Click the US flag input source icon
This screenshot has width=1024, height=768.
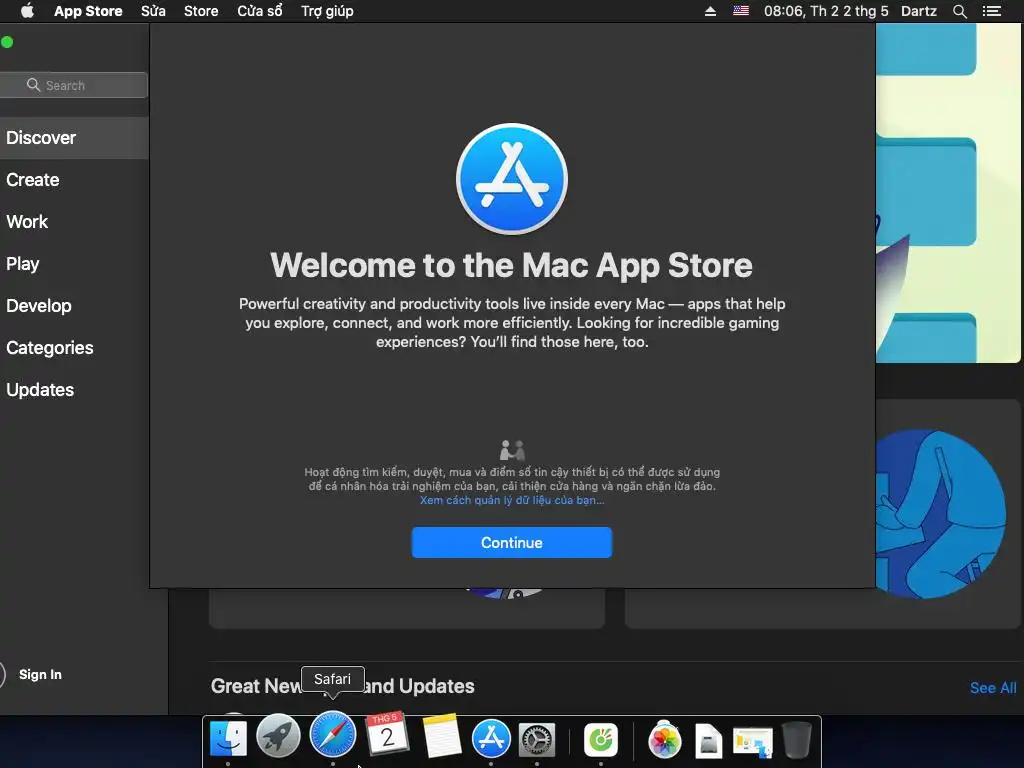[x=741, y=10]
